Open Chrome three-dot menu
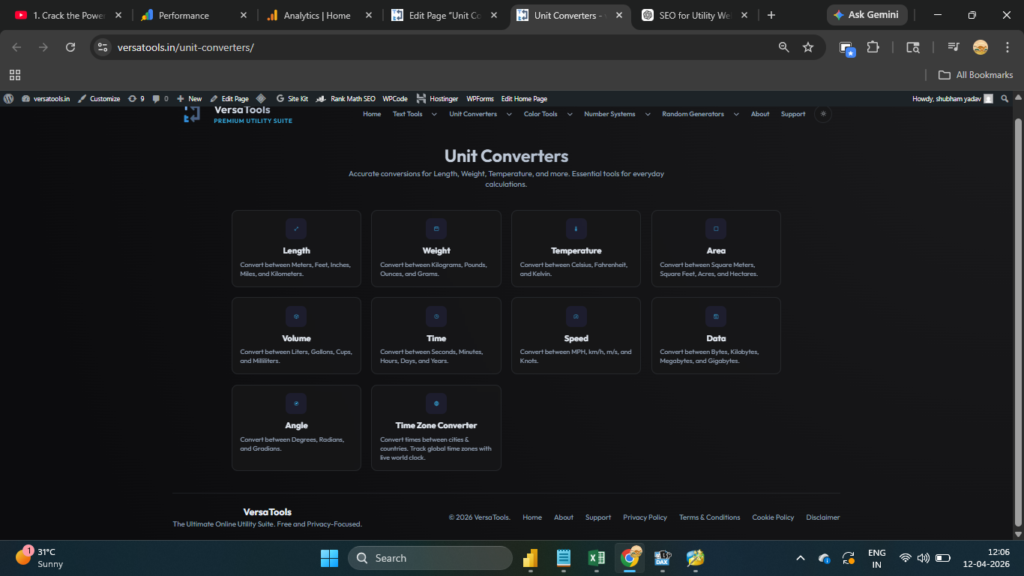The width and height of the screenshot is (1024, 576). 1008,47
